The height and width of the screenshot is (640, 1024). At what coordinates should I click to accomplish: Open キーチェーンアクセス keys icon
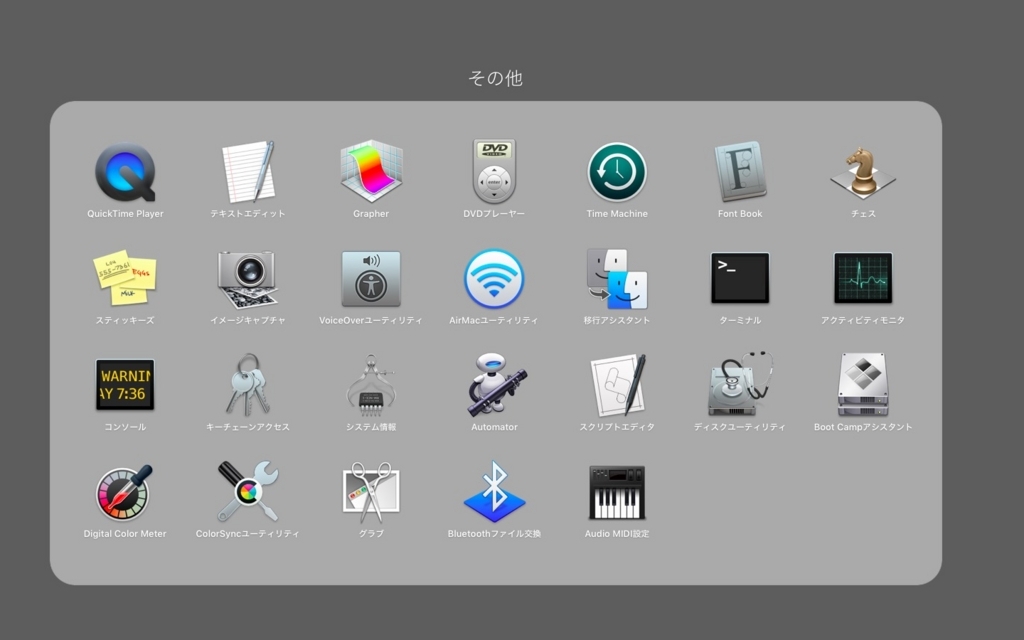click(x=248, y=385)
